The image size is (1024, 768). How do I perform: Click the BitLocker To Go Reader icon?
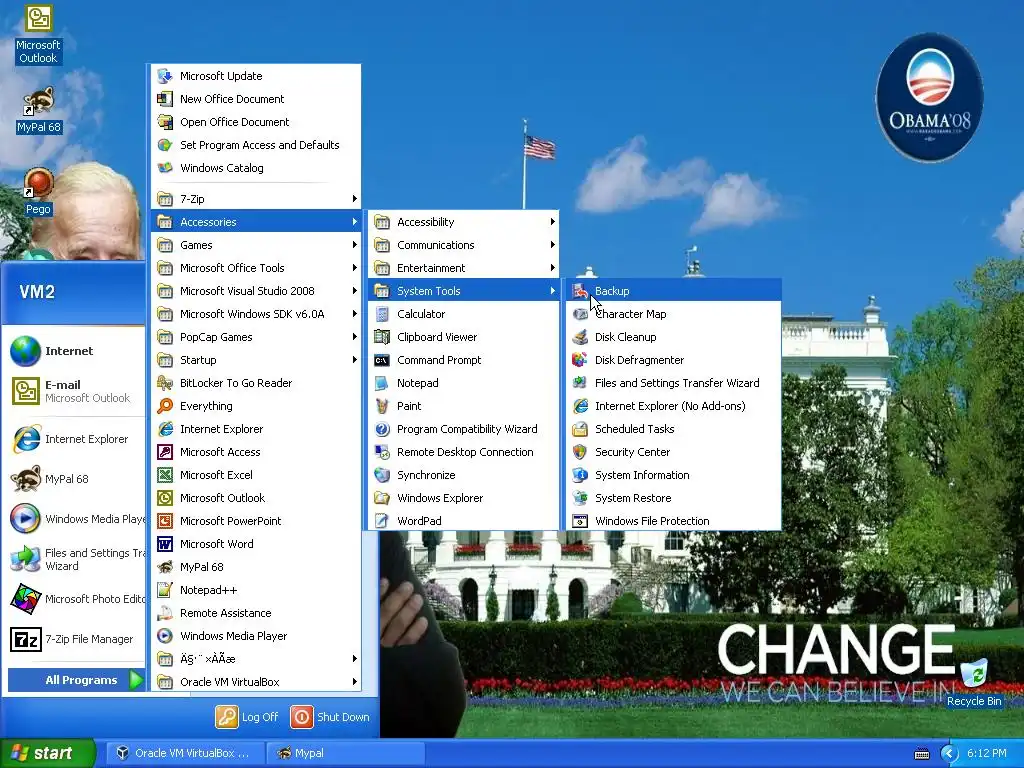coord(165,383)
